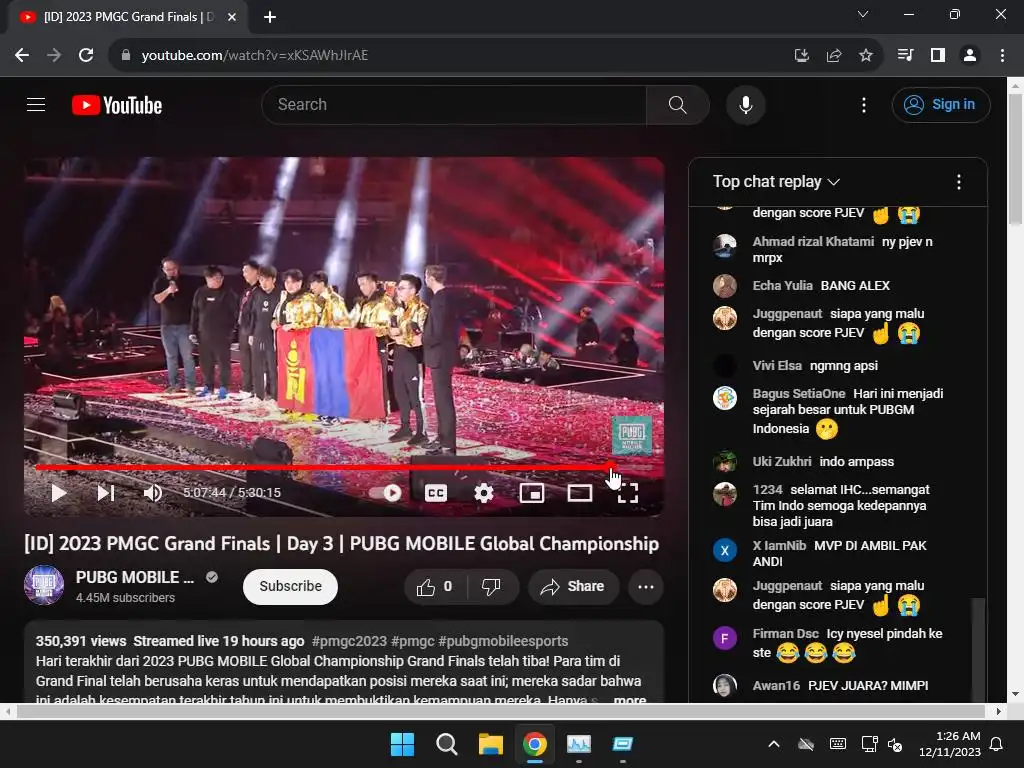Sign in to YouTube

coord(940,104)
